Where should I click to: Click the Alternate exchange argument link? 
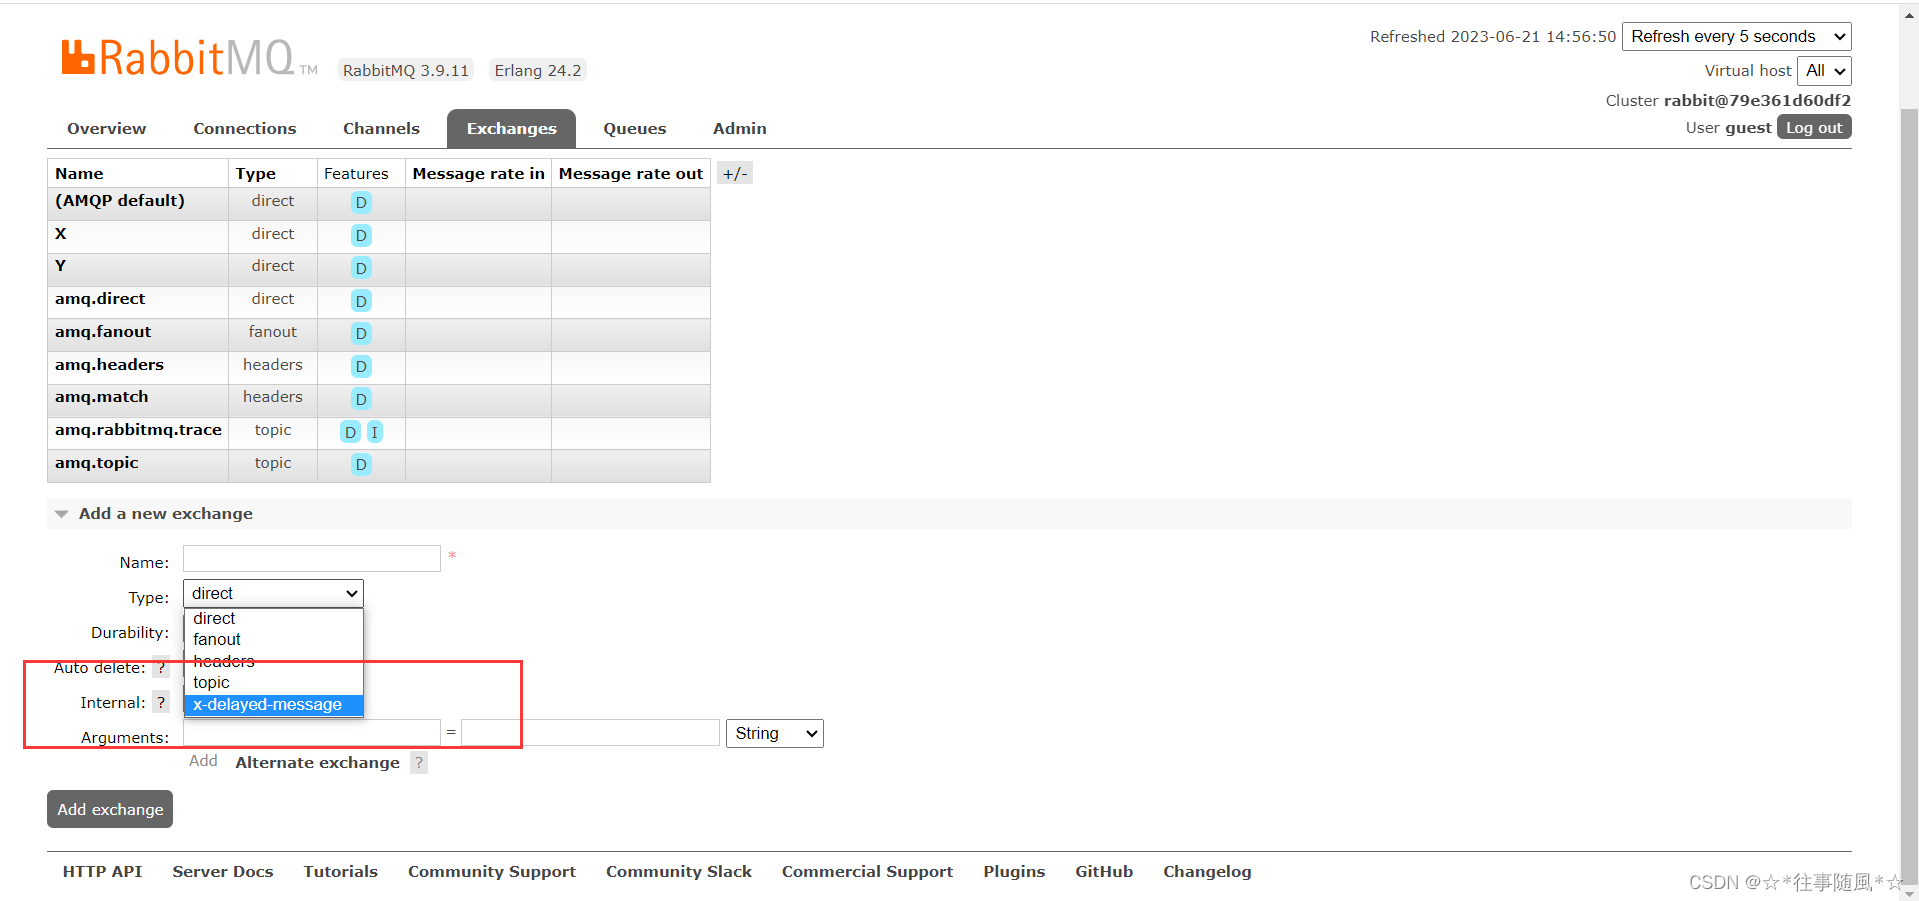[318, 762]
